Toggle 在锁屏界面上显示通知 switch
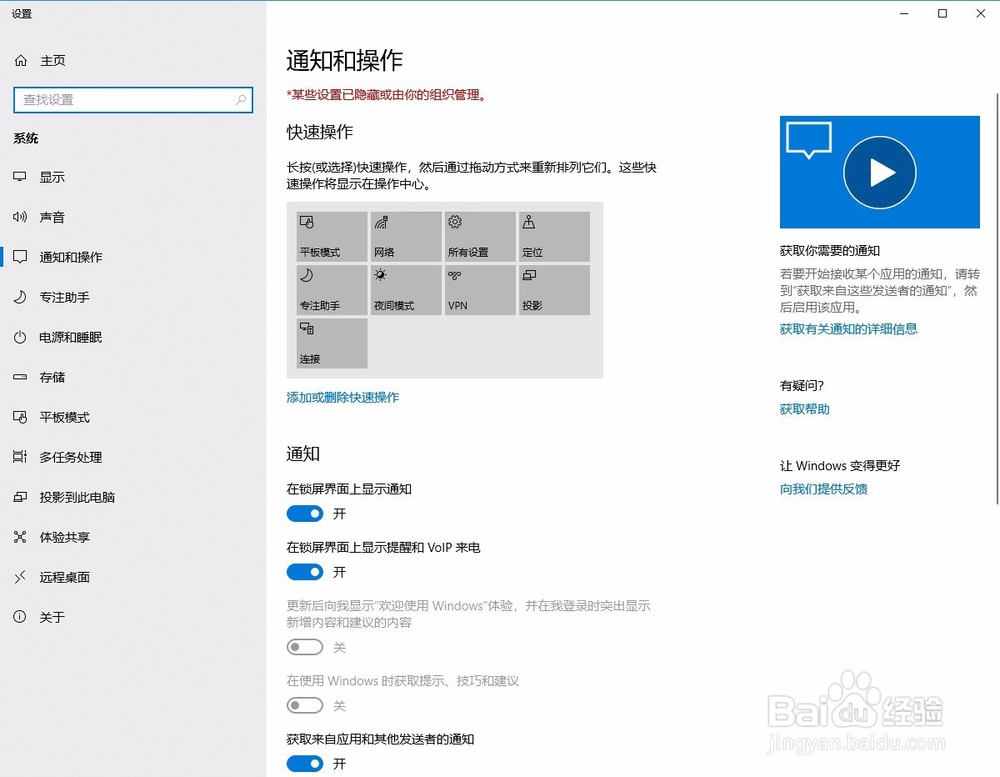1000x777 pixels. coord(305,514)
